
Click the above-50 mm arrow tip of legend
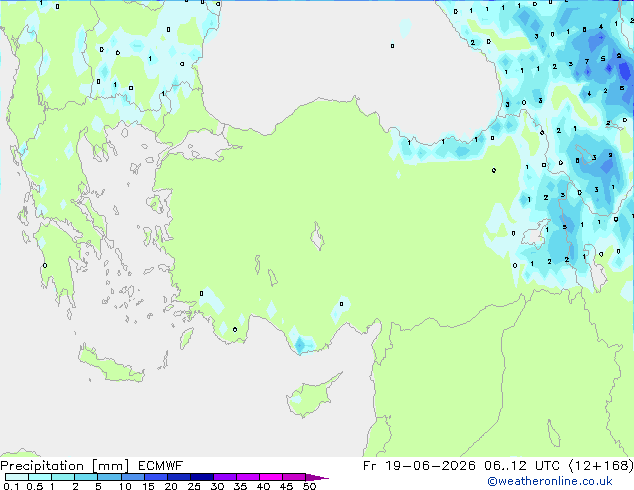317,477
